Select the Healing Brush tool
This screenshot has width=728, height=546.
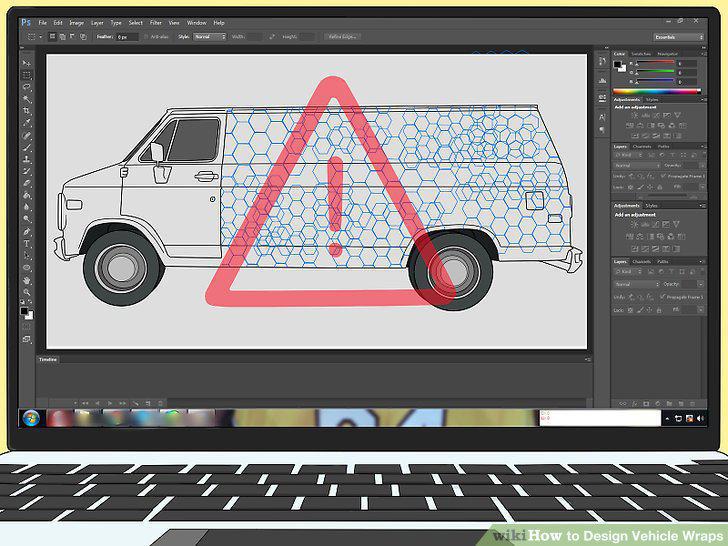(26, 136)
